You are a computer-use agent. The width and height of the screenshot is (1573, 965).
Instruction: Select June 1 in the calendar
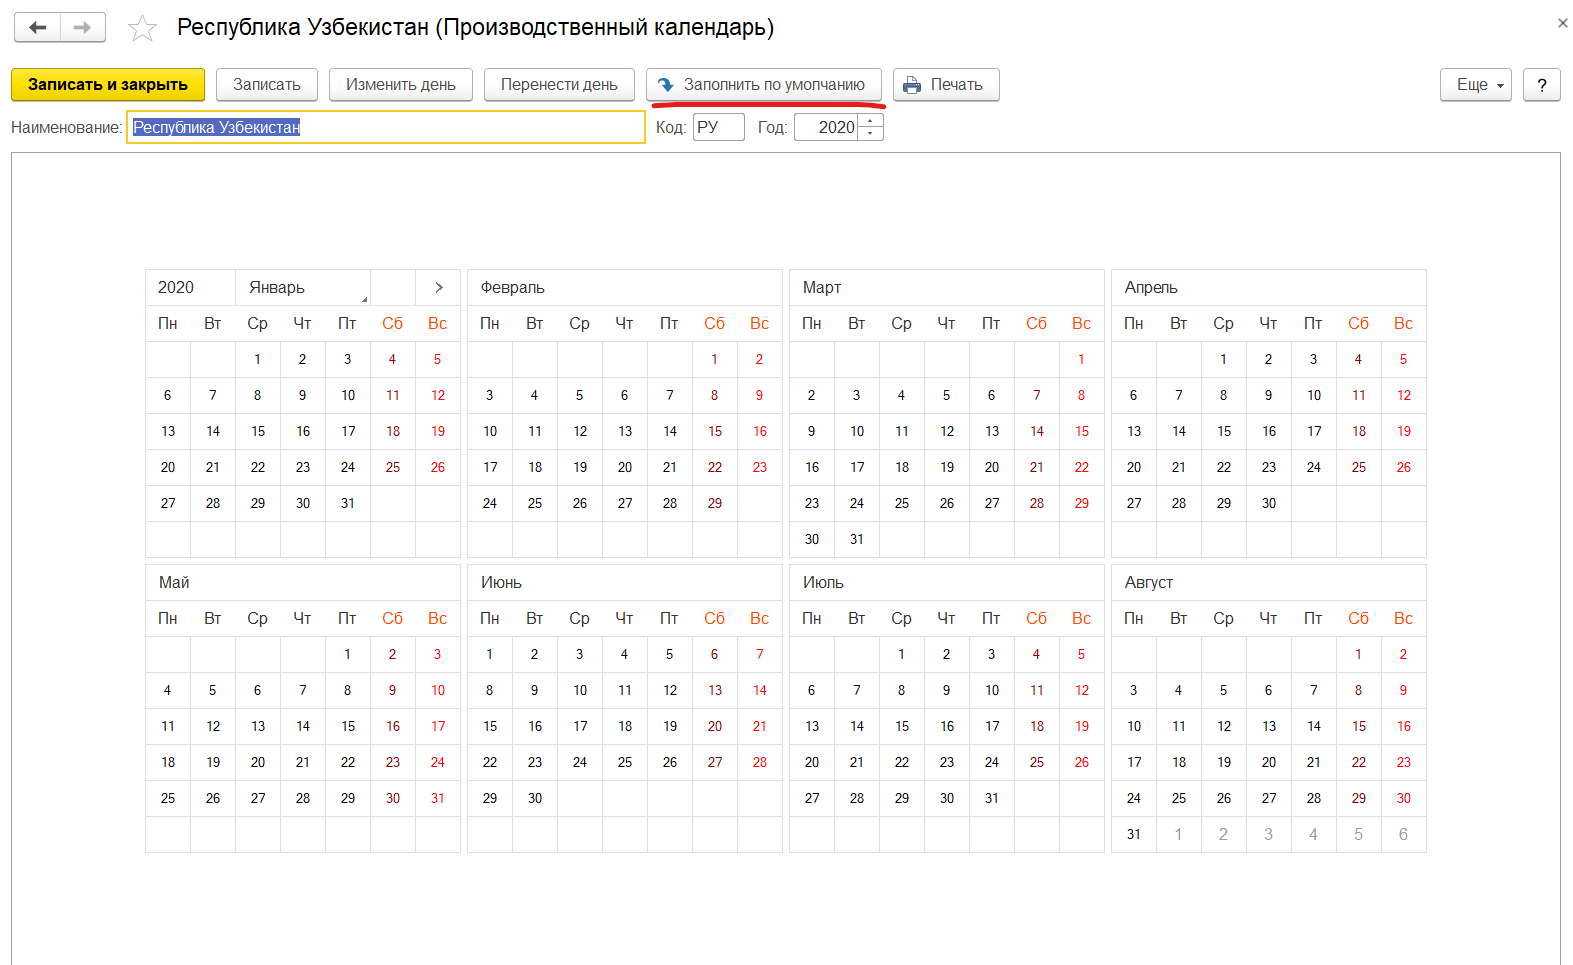point(490,654)
